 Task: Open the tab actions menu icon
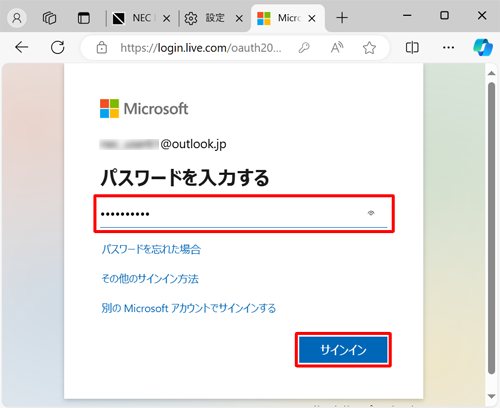[x=84, y=18]
